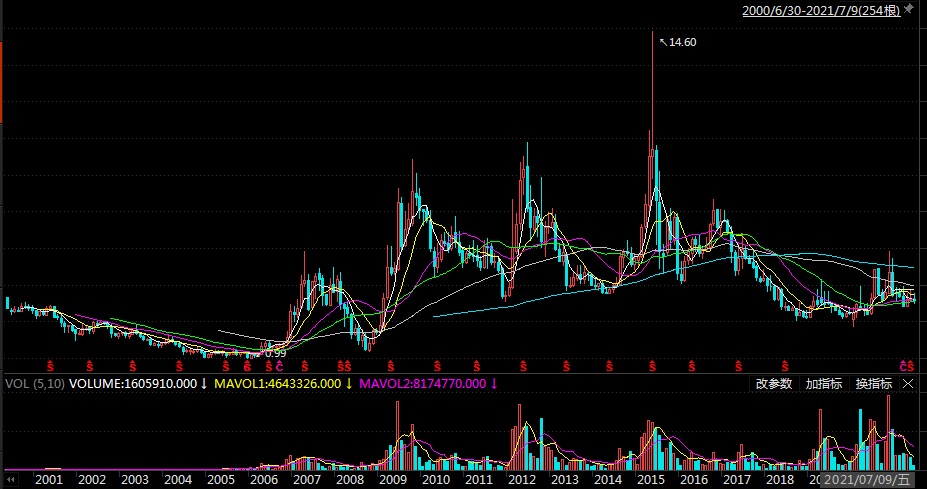Click year 2012 on the time axis
Viewport: 927px width, 489px height.
(x=522, y=480)
